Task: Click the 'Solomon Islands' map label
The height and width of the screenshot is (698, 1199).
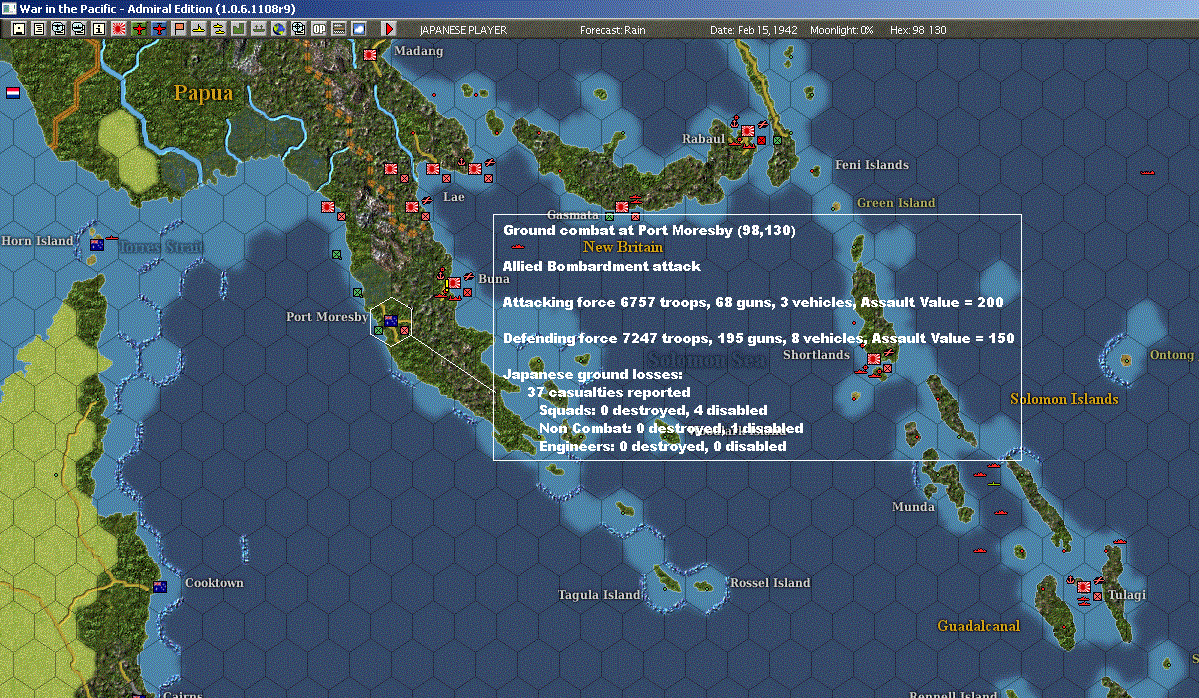Action: (1064, 398)
